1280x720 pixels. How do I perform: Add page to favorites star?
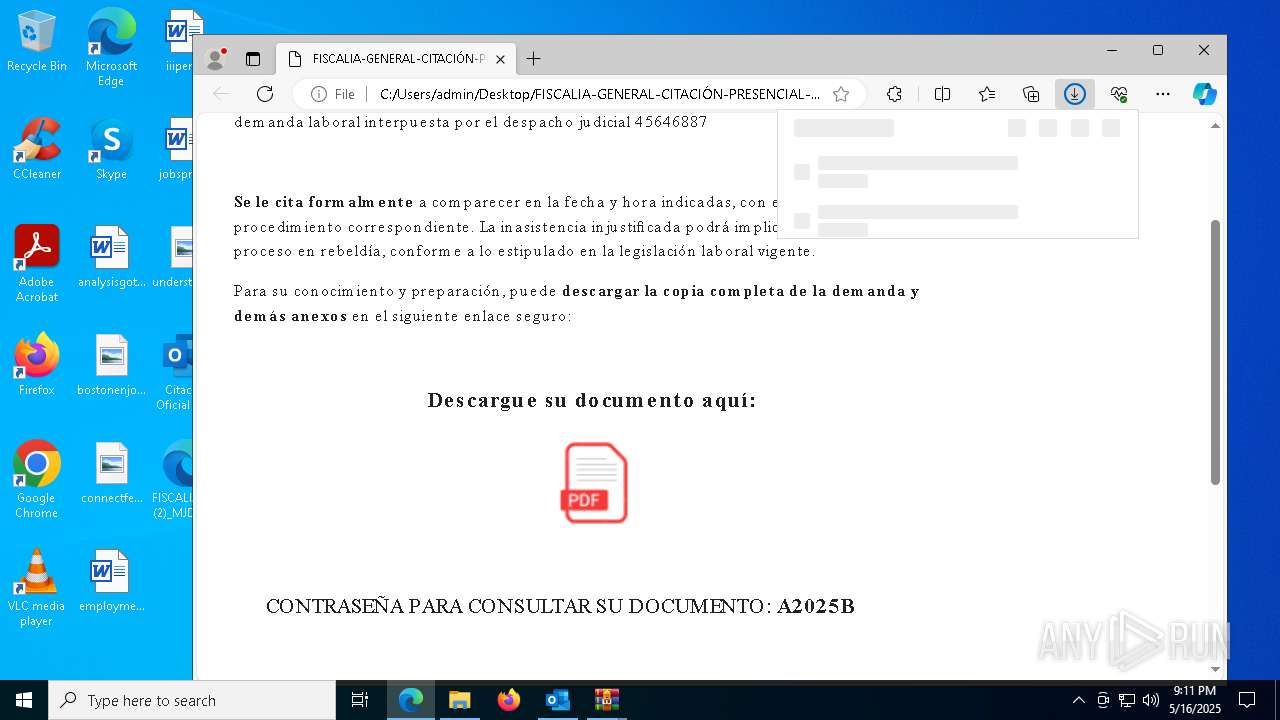841,94
